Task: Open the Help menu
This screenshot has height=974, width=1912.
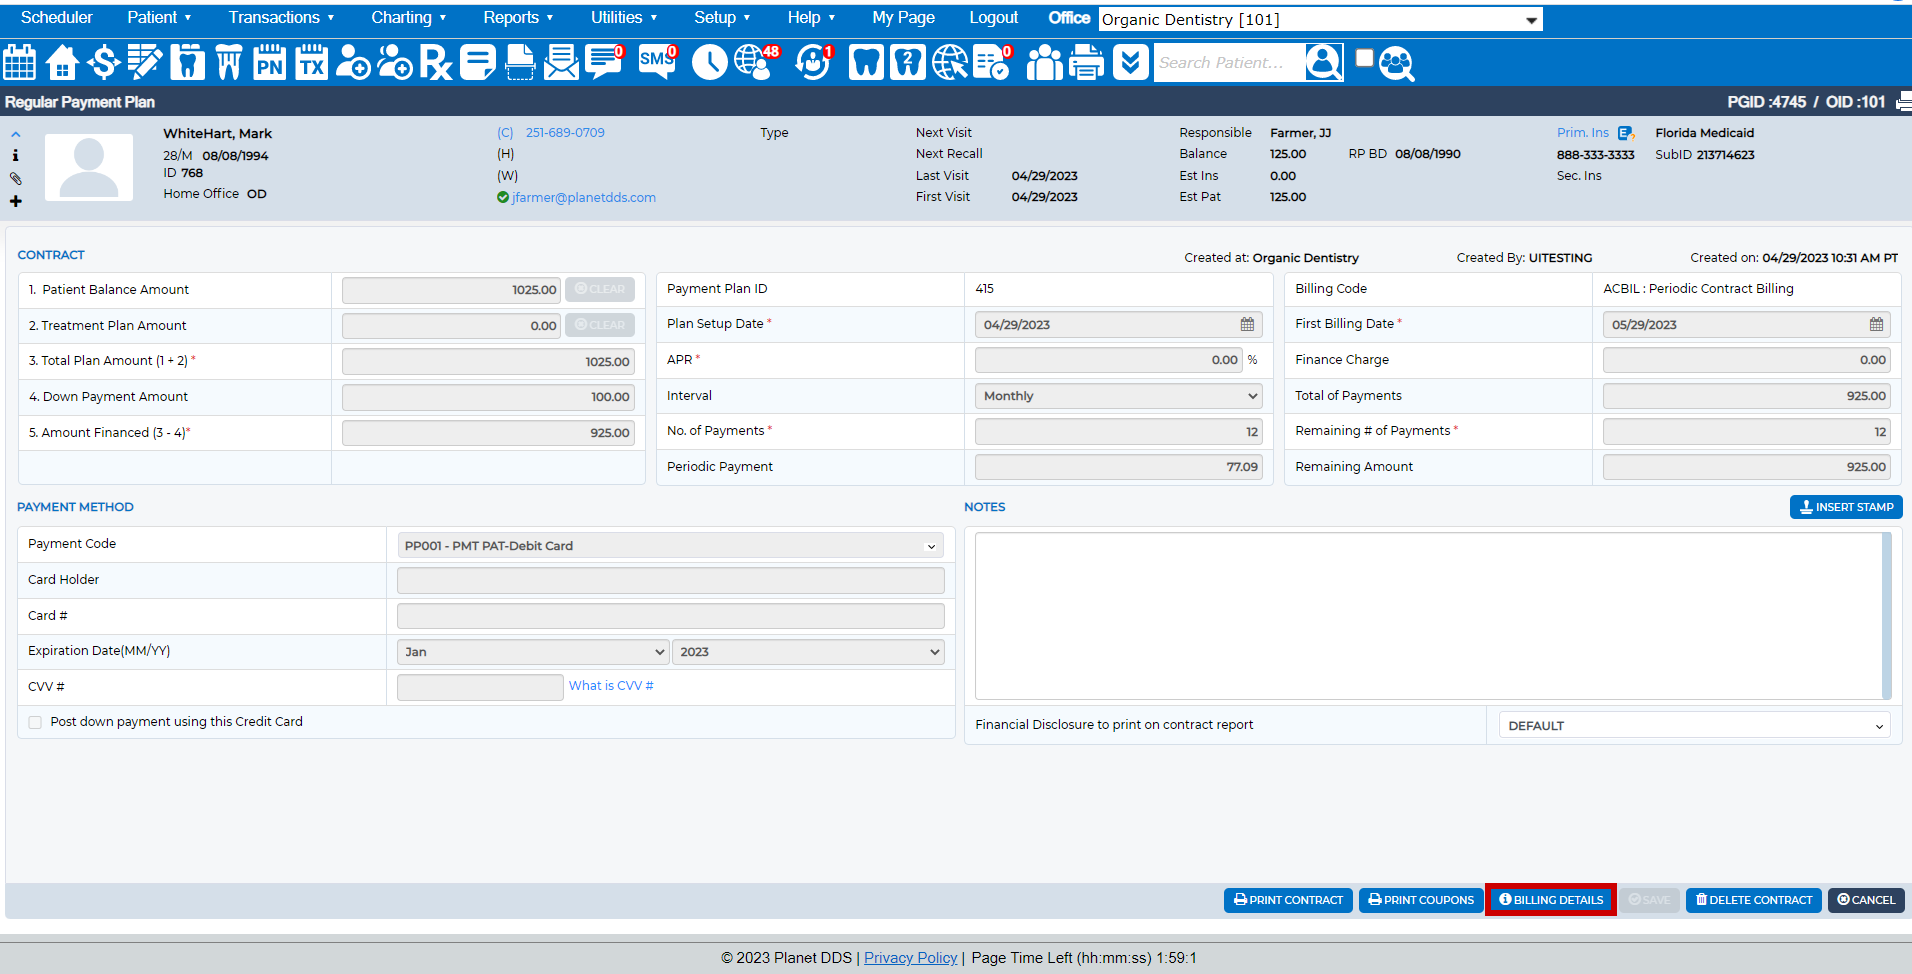Action: point(811,18)
